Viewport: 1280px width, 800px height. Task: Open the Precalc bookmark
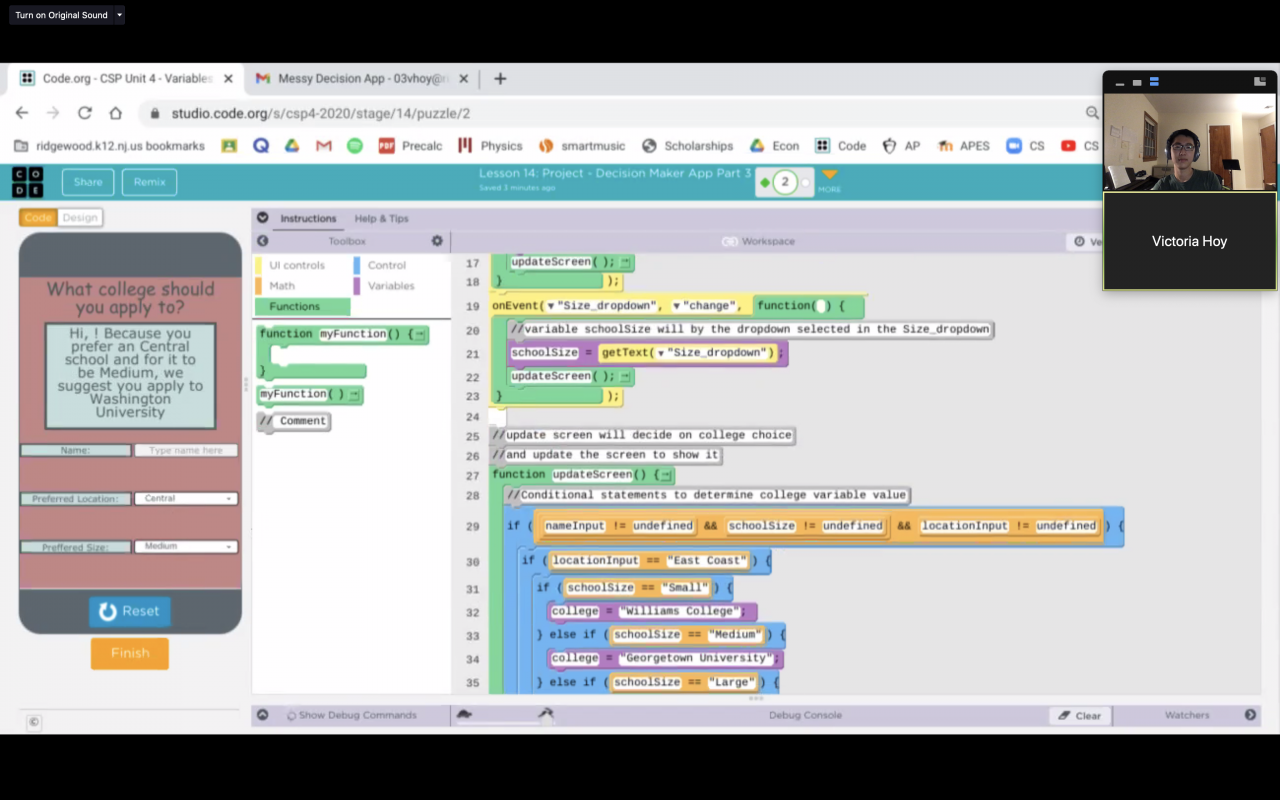410,146
